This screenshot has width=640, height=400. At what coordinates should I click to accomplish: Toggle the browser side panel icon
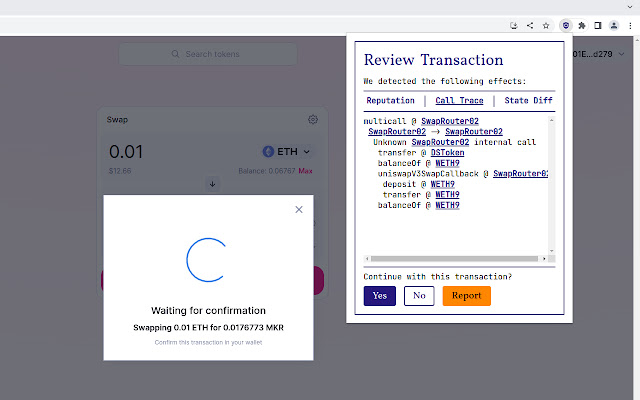click(x=598, y=26)
